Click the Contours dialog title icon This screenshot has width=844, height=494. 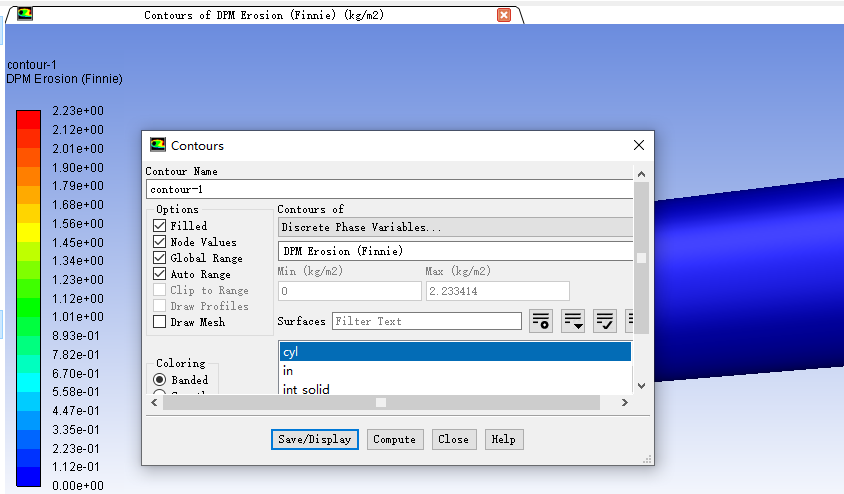[x=158, y=145]
